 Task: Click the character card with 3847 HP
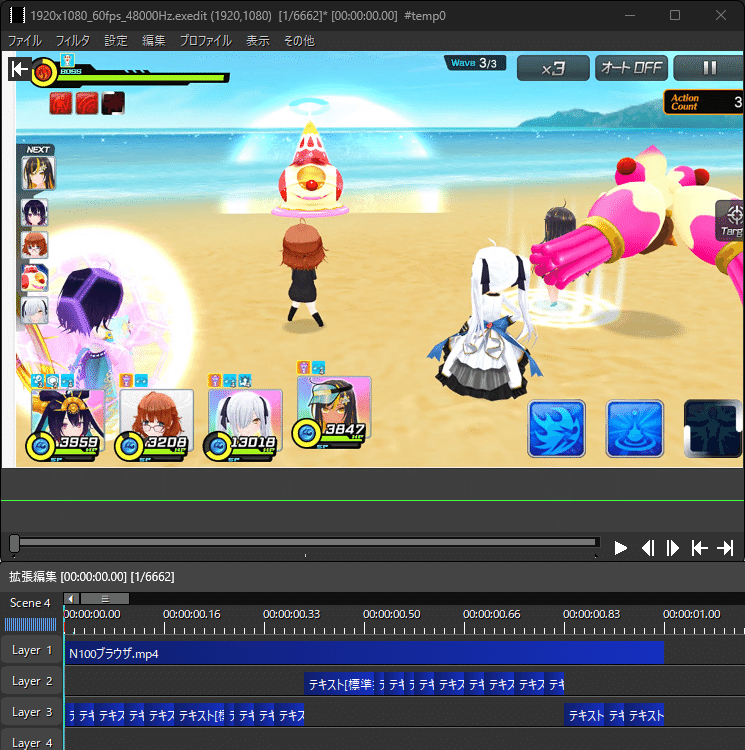pos(333,411)
